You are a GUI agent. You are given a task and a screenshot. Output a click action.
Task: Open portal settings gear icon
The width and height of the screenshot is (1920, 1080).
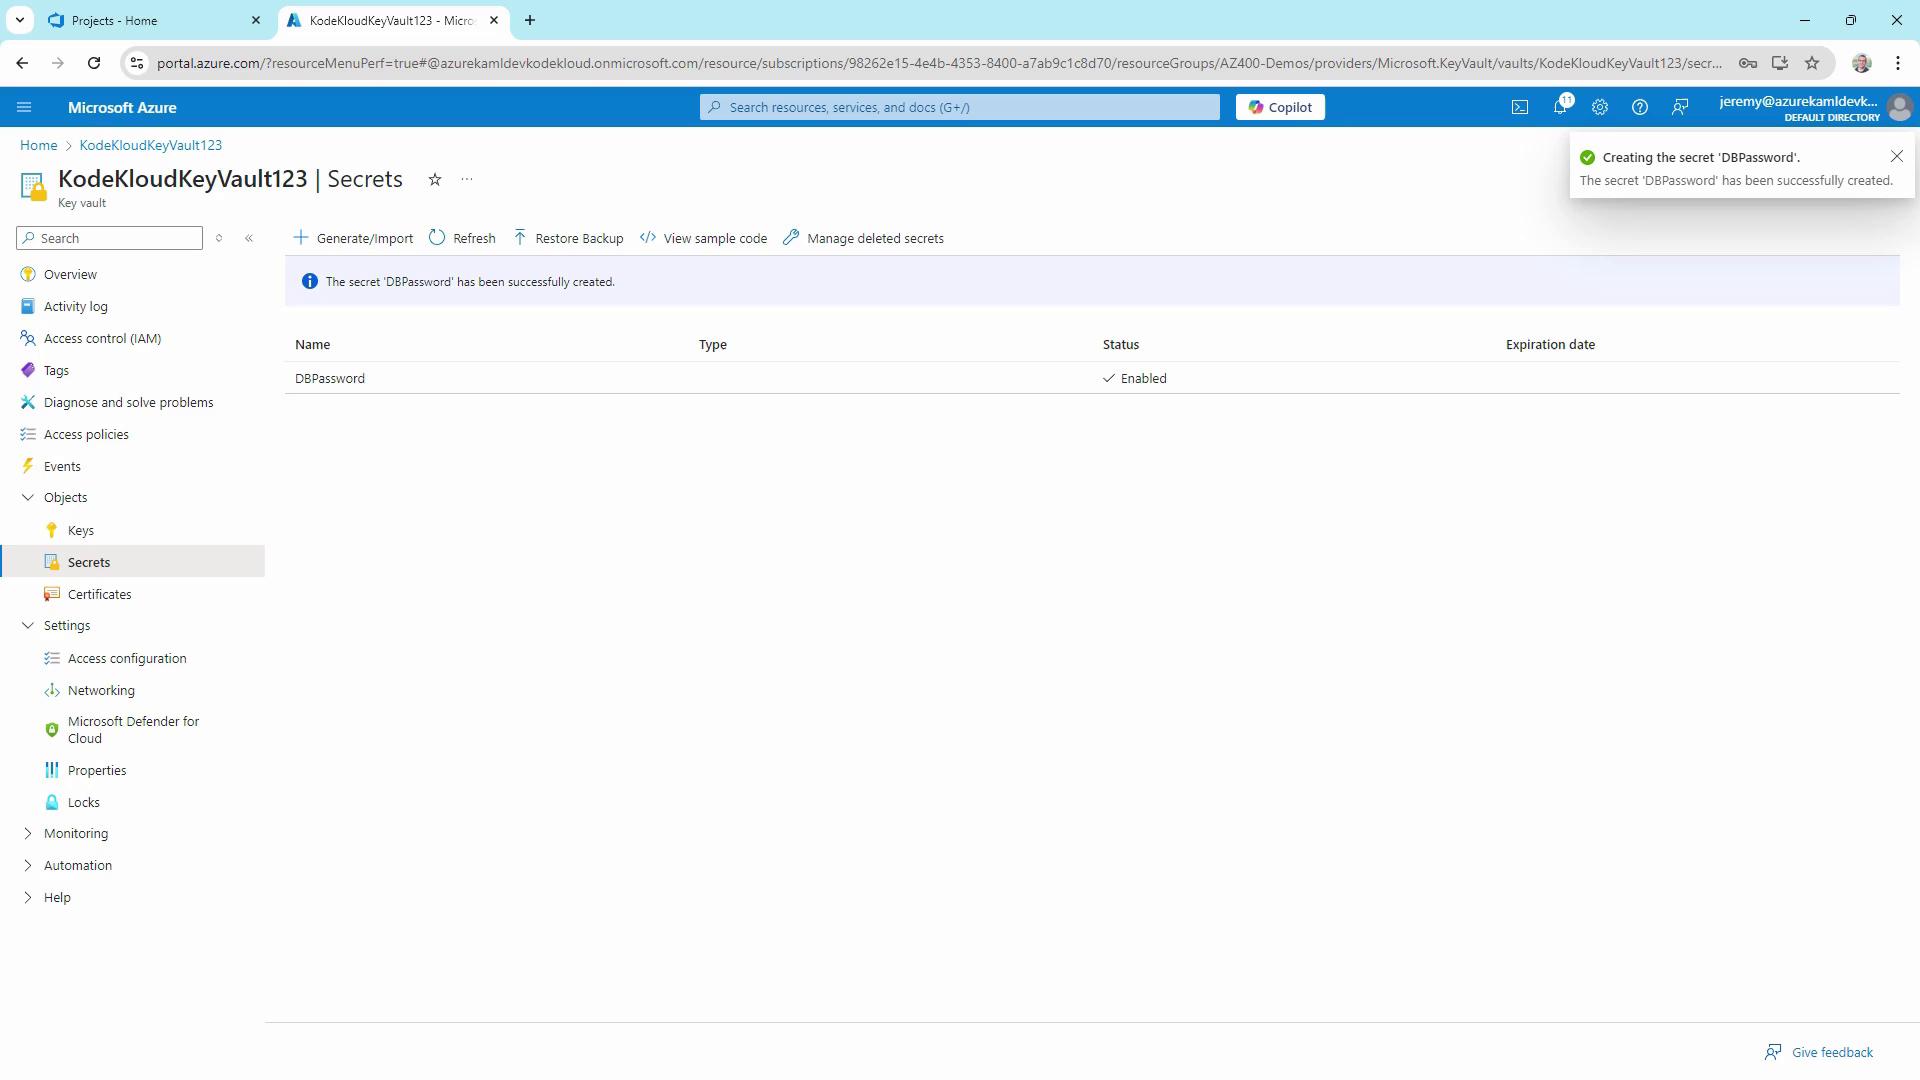click(1600, 107)
